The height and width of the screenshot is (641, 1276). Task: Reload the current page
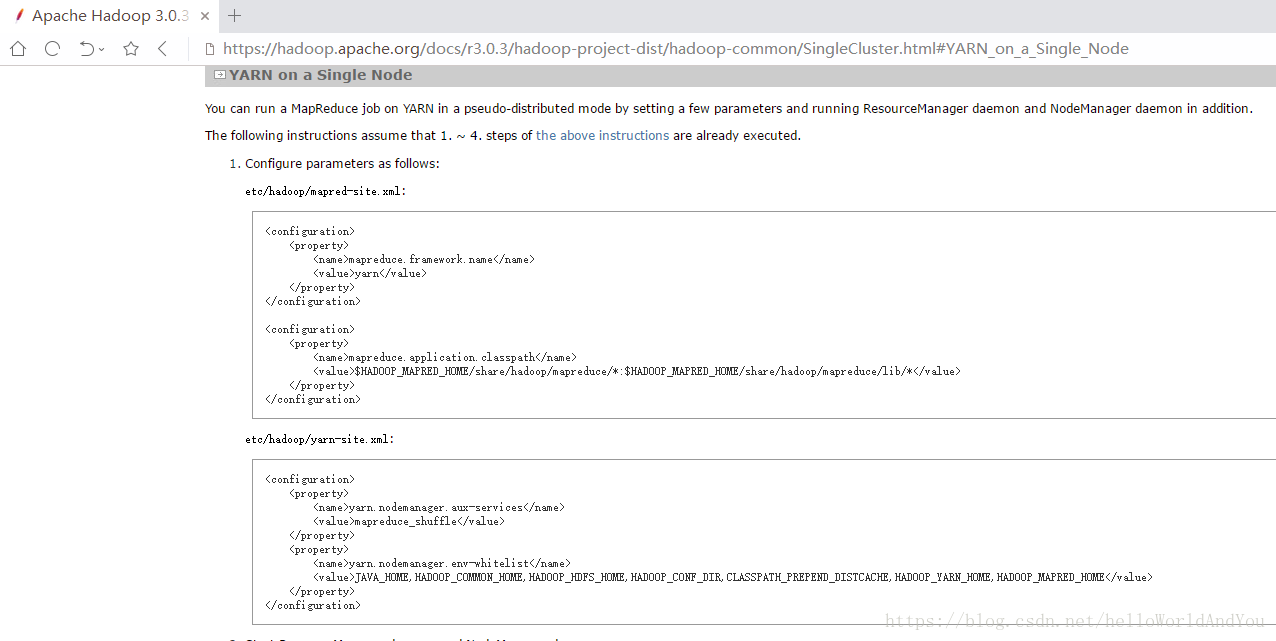pos(53,48)
